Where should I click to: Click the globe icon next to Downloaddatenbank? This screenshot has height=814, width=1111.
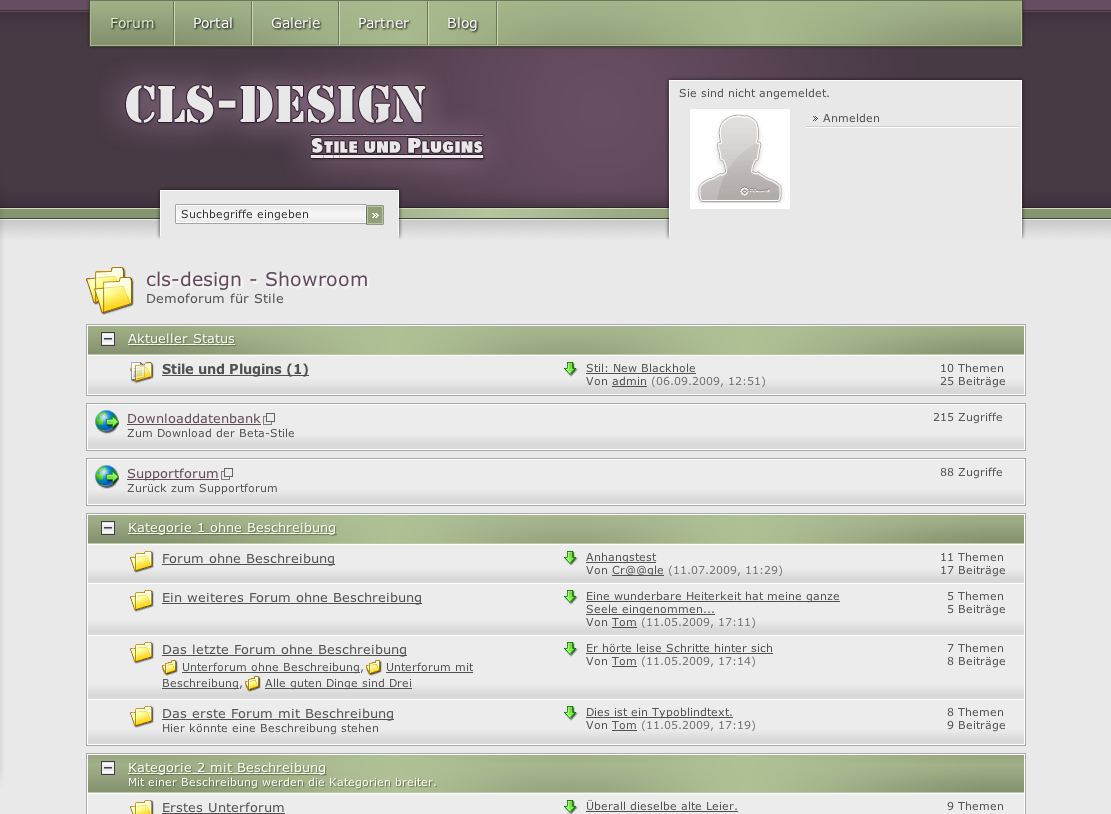(x=107, y=422)
